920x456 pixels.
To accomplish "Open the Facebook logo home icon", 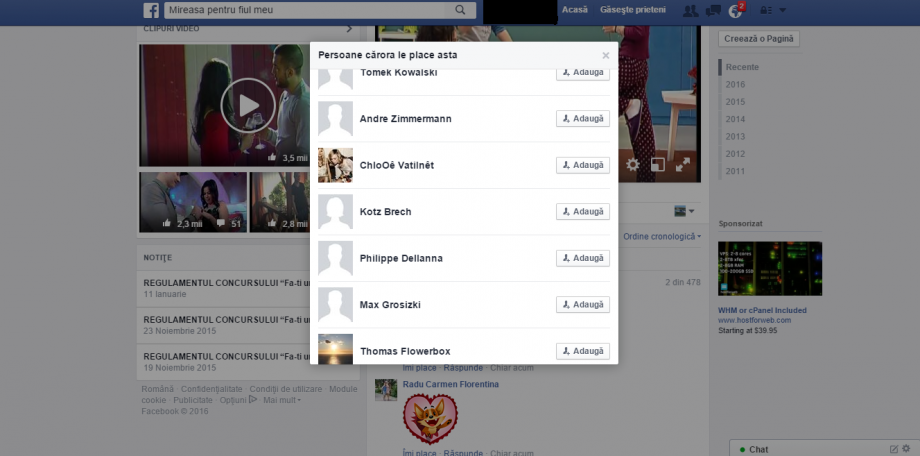I will point(151,10).
